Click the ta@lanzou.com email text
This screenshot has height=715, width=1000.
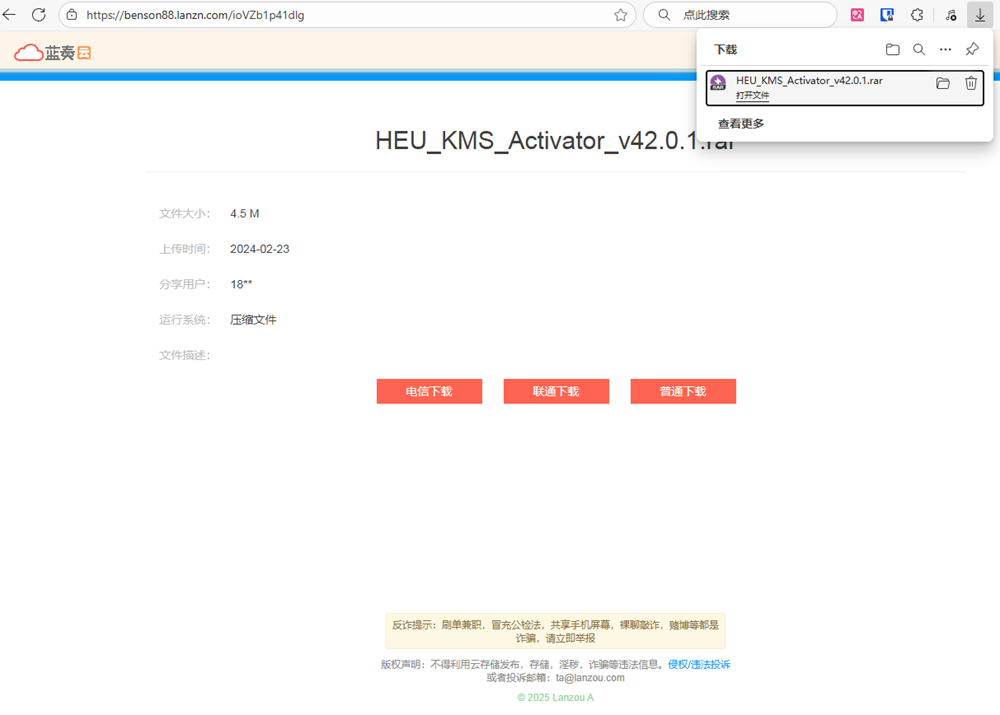click(x=590, y=677)
